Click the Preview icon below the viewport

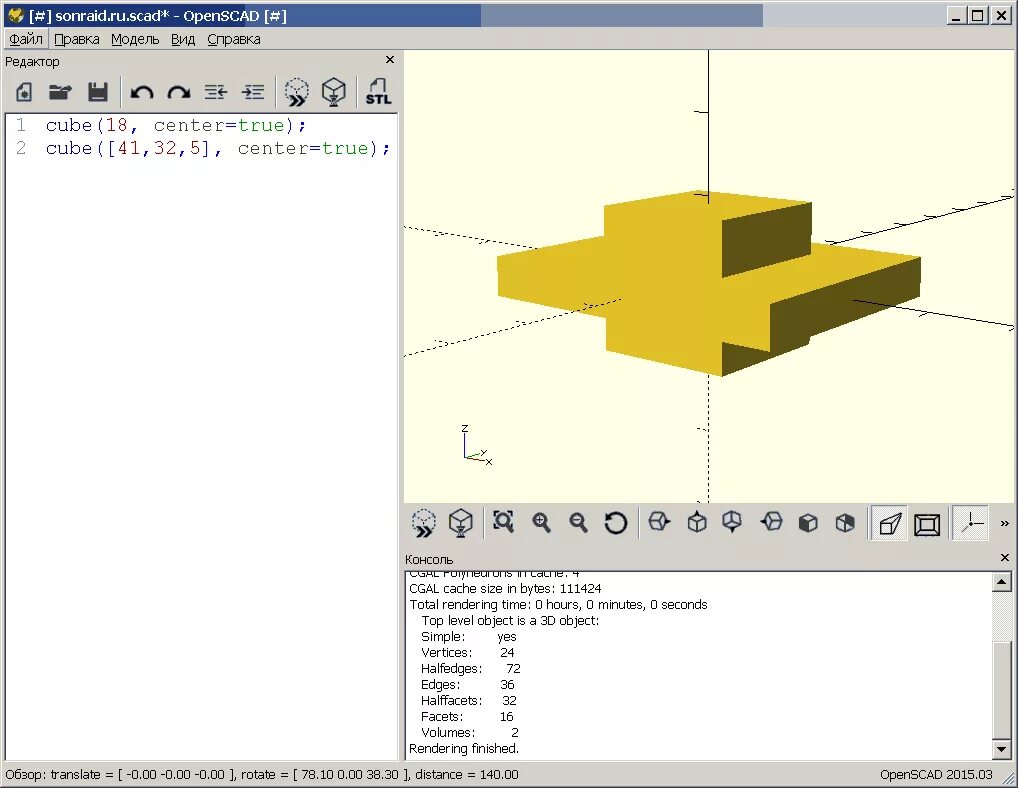pos(423,523)
